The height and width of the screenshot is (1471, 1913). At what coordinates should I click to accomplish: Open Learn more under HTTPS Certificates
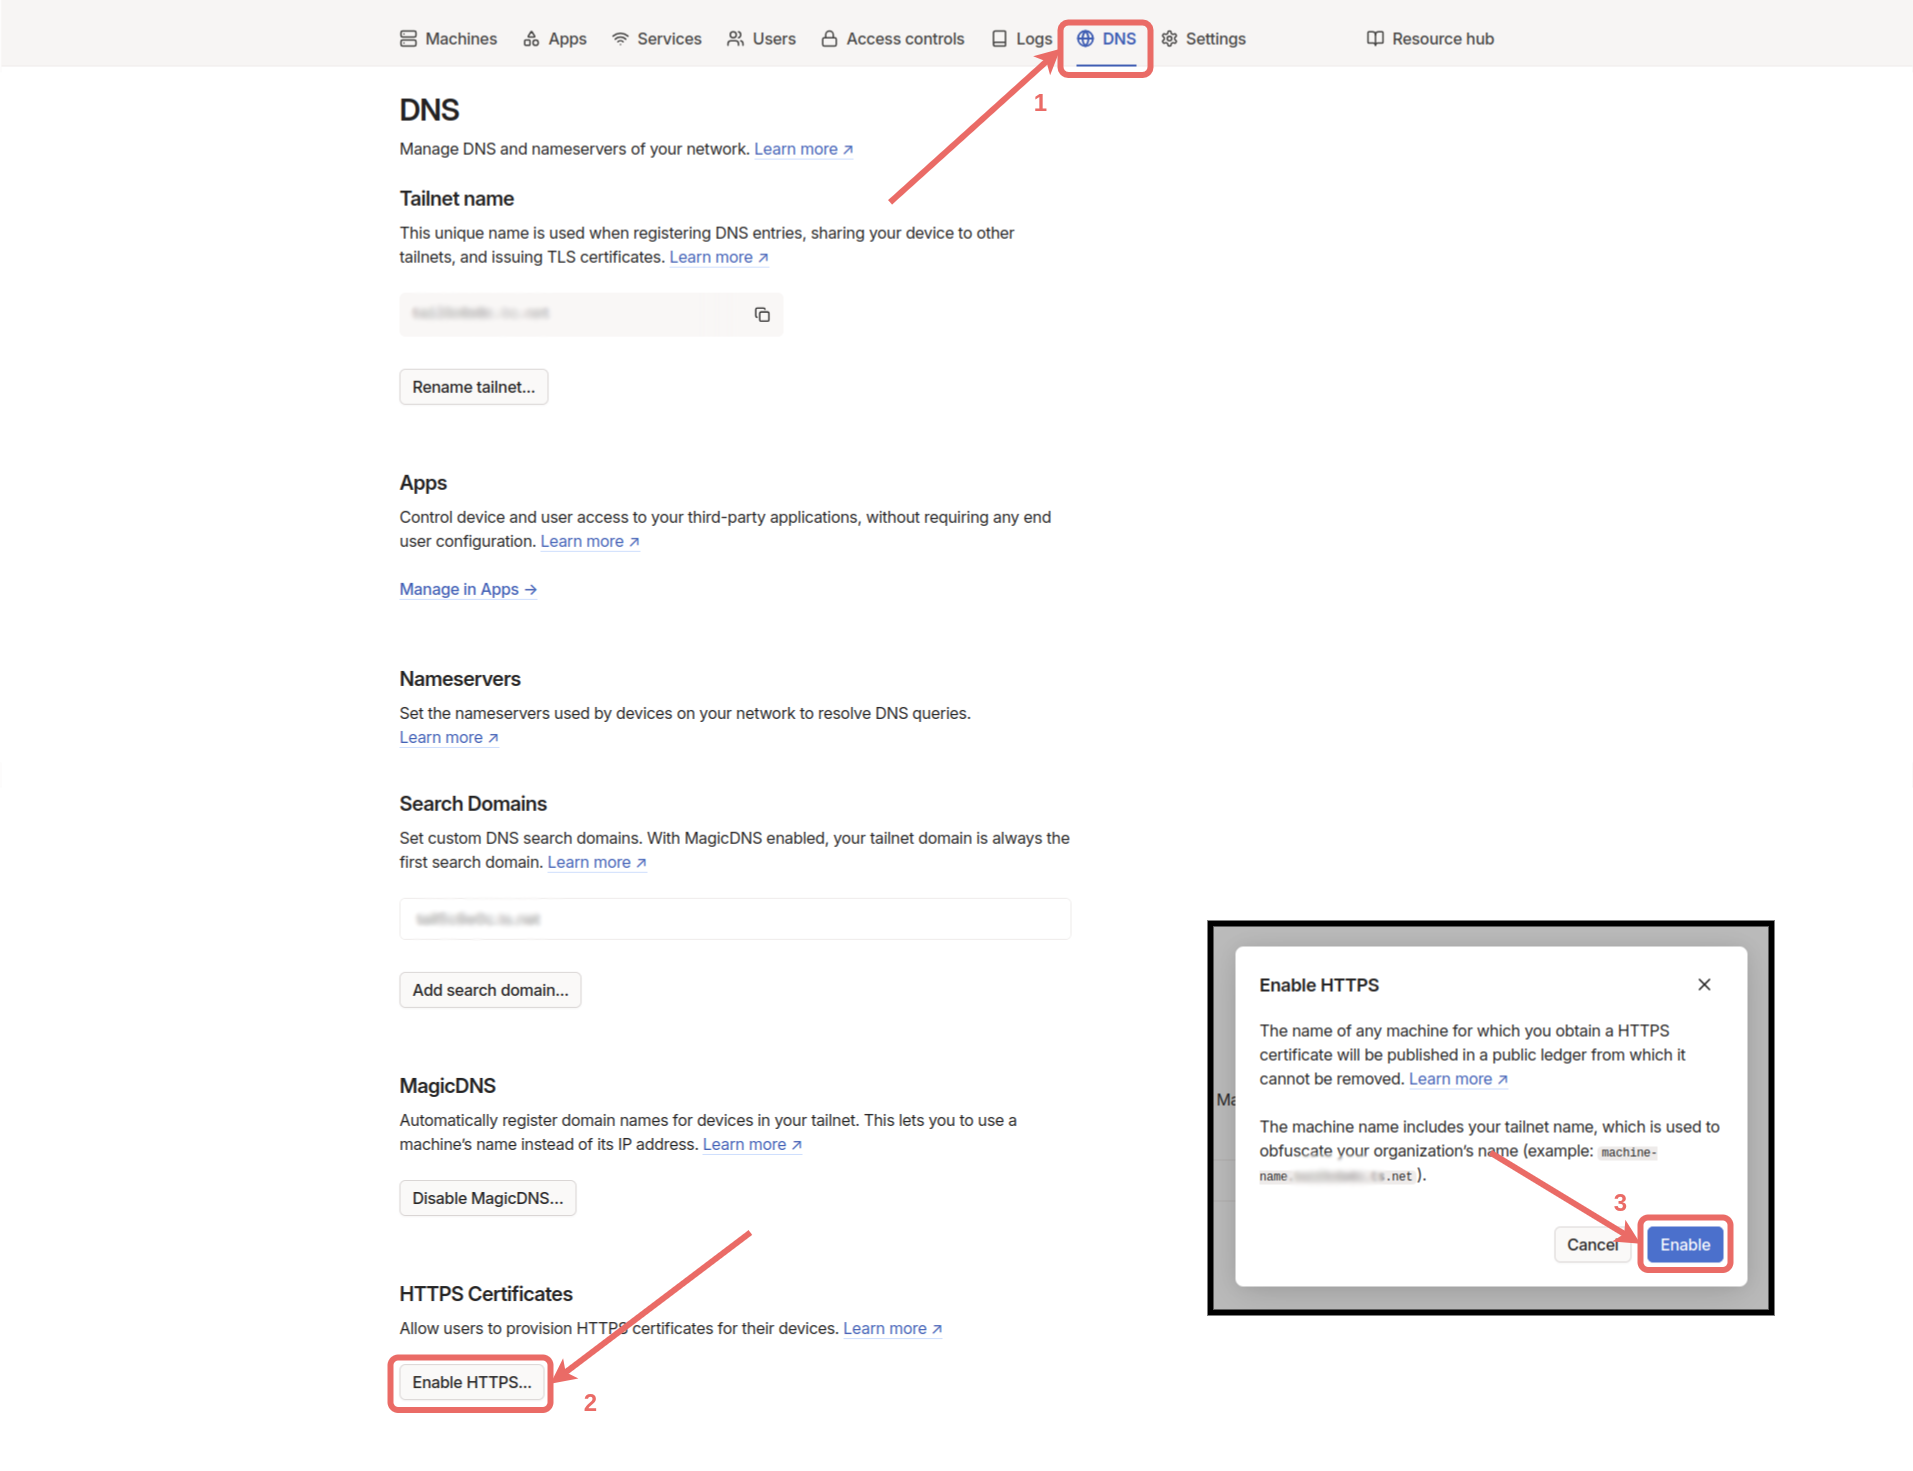tap(892, 1328)
